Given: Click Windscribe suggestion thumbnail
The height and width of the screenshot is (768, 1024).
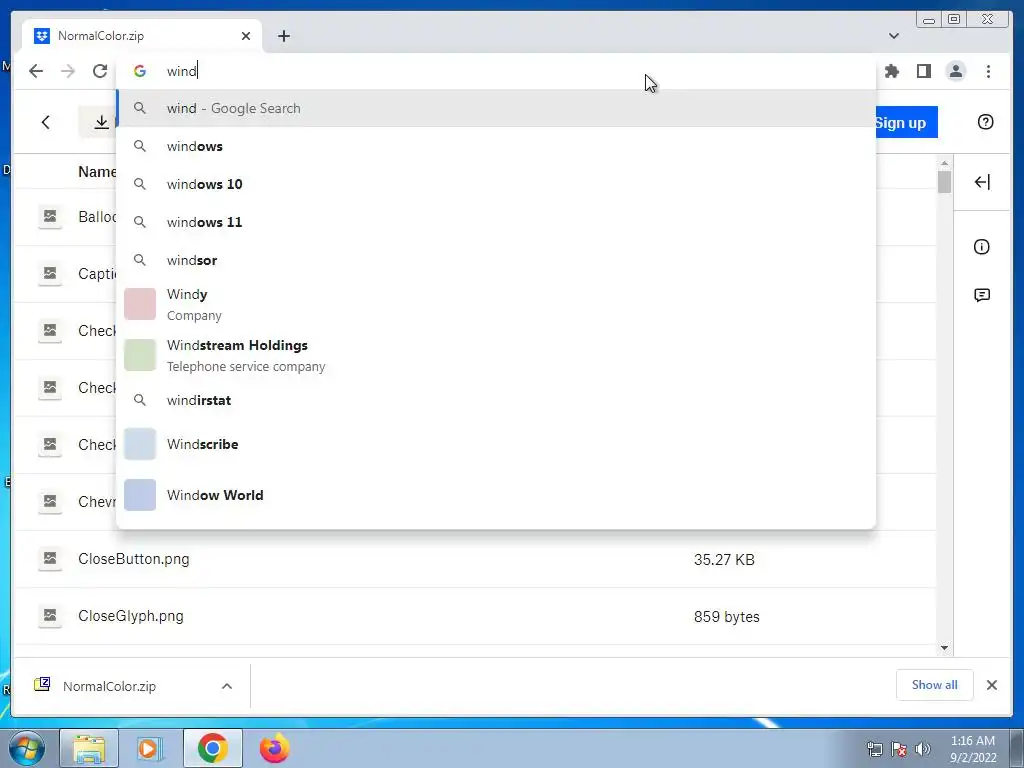Looking at the screenshot, I should [x=140, y=444].
